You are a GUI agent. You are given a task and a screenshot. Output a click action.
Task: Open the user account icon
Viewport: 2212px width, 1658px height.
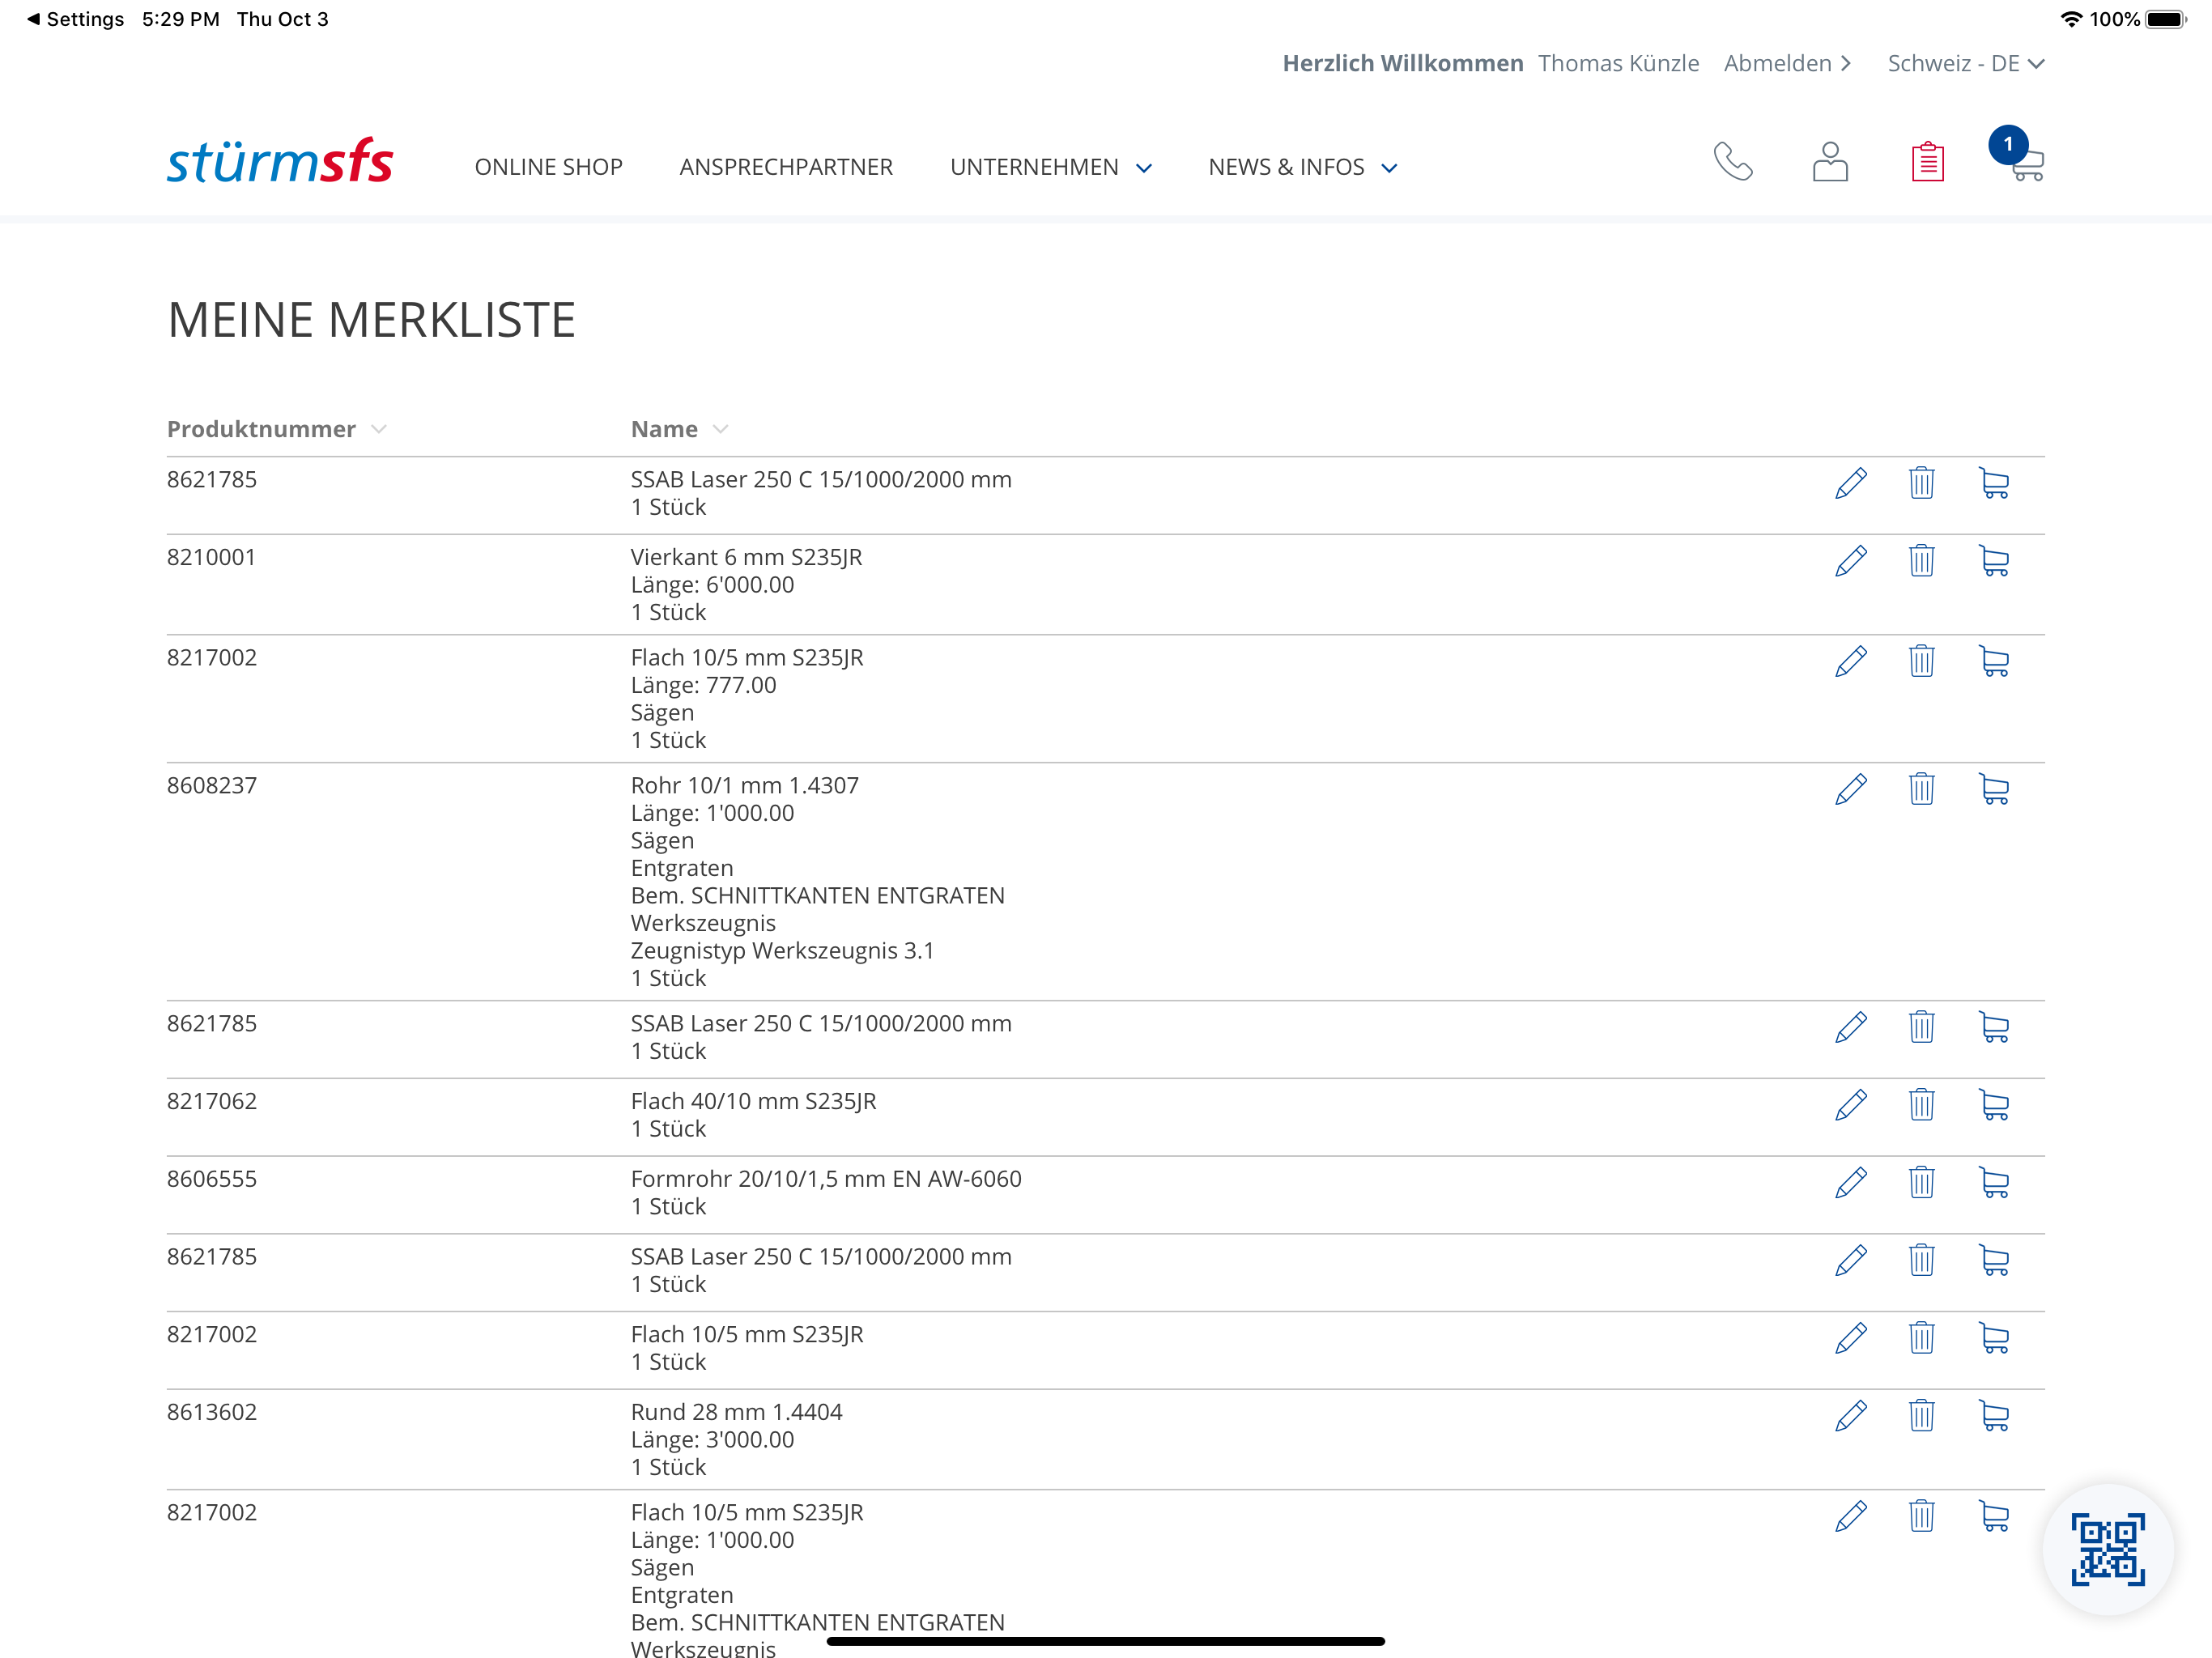[x=1830, y=161]
